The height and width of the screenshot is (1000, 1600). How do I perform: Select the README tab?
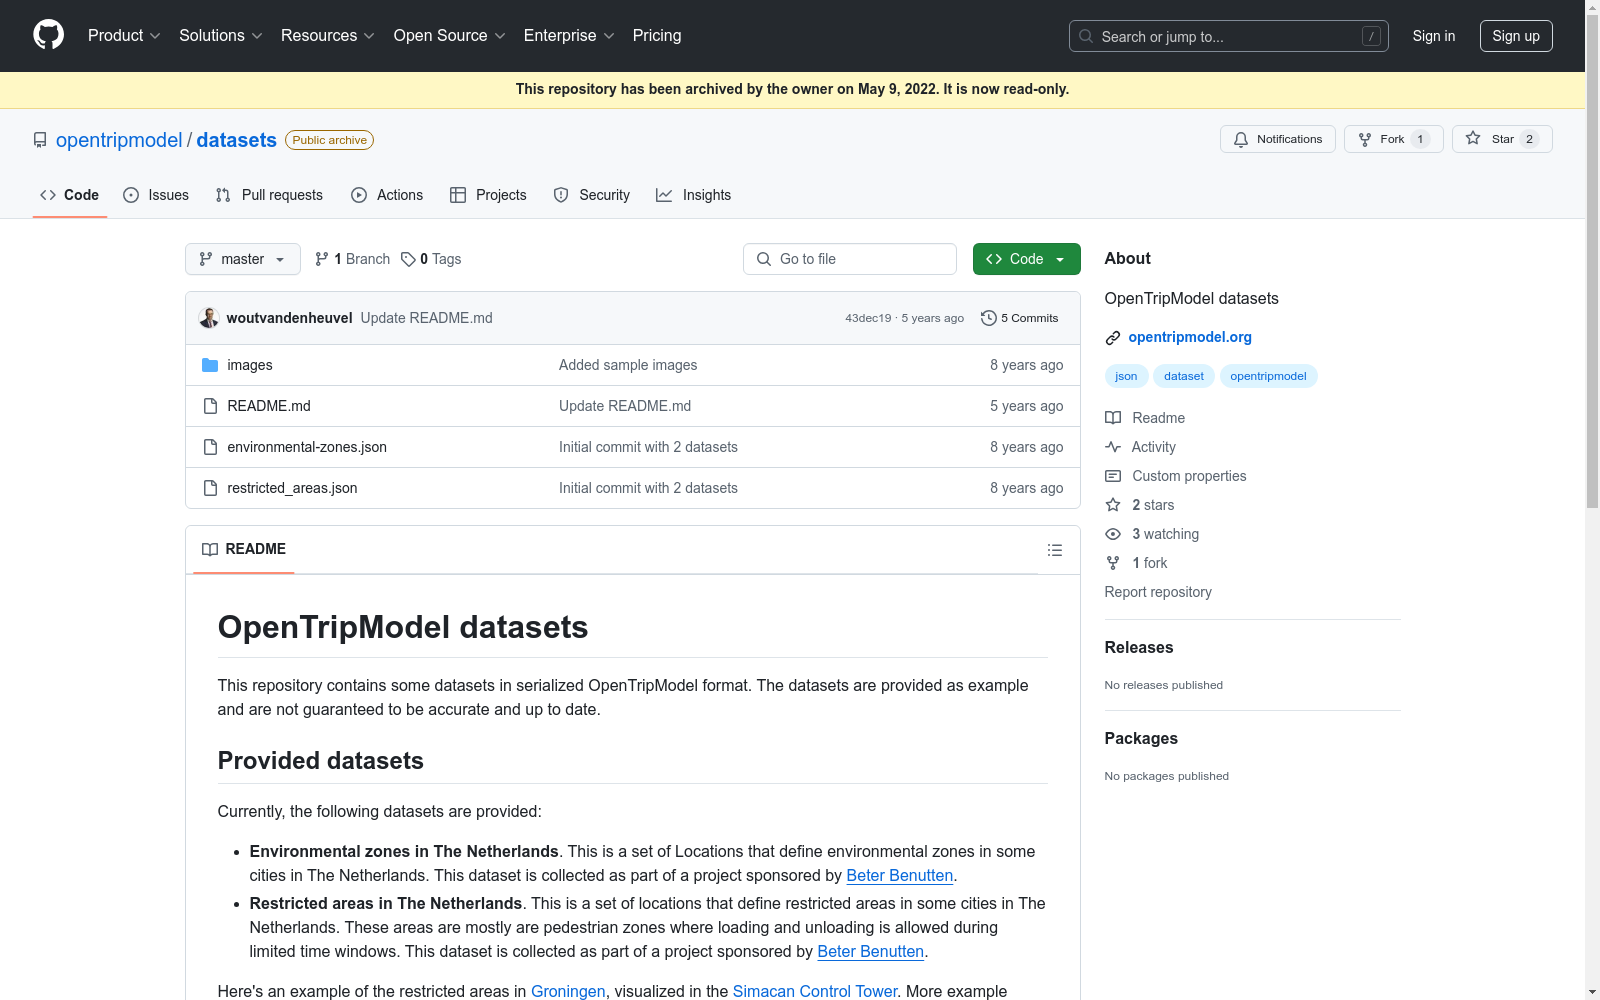point(244,549)
